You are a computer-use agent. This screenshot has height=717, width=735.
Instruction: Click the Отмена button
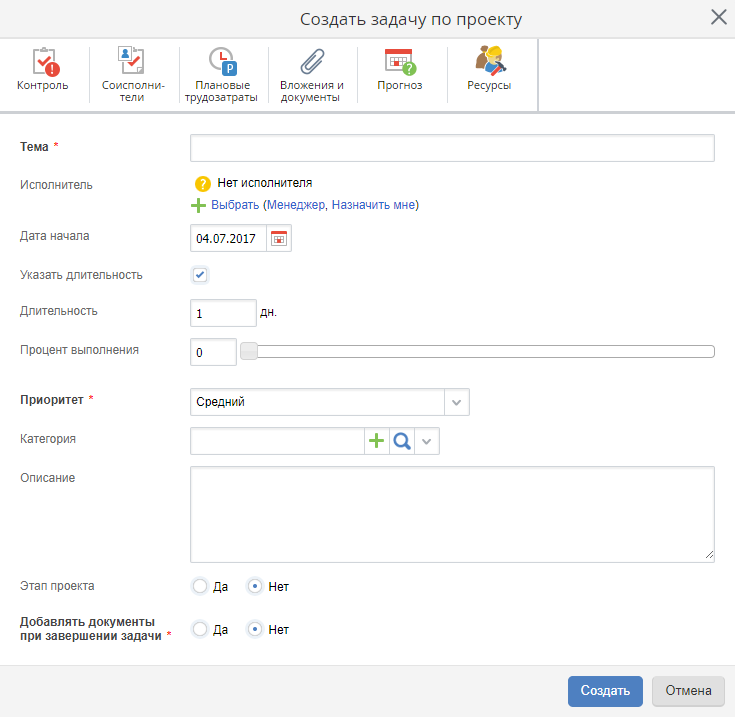click(x=688, y=691)
